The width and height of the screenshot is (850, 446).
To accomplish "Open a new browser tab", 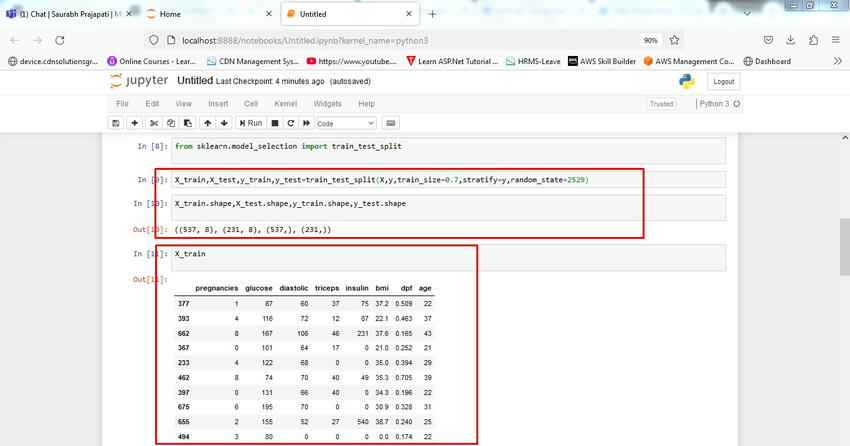I will click(x=432, y=14).
